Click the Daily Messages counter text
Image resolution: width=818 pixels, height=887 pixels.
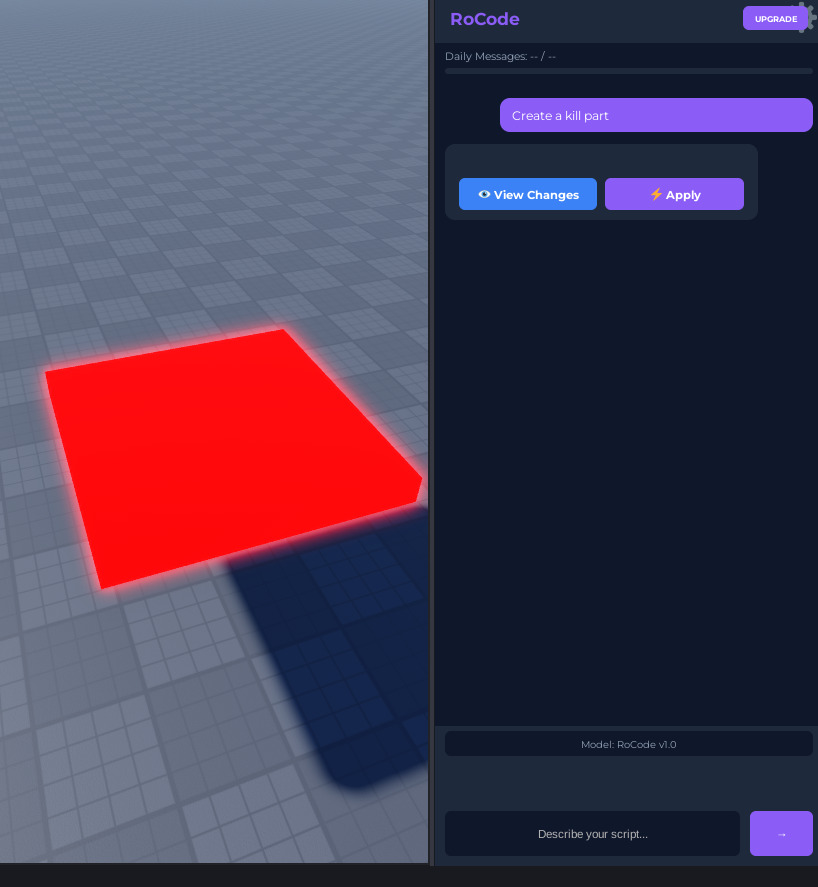(500, 56)
